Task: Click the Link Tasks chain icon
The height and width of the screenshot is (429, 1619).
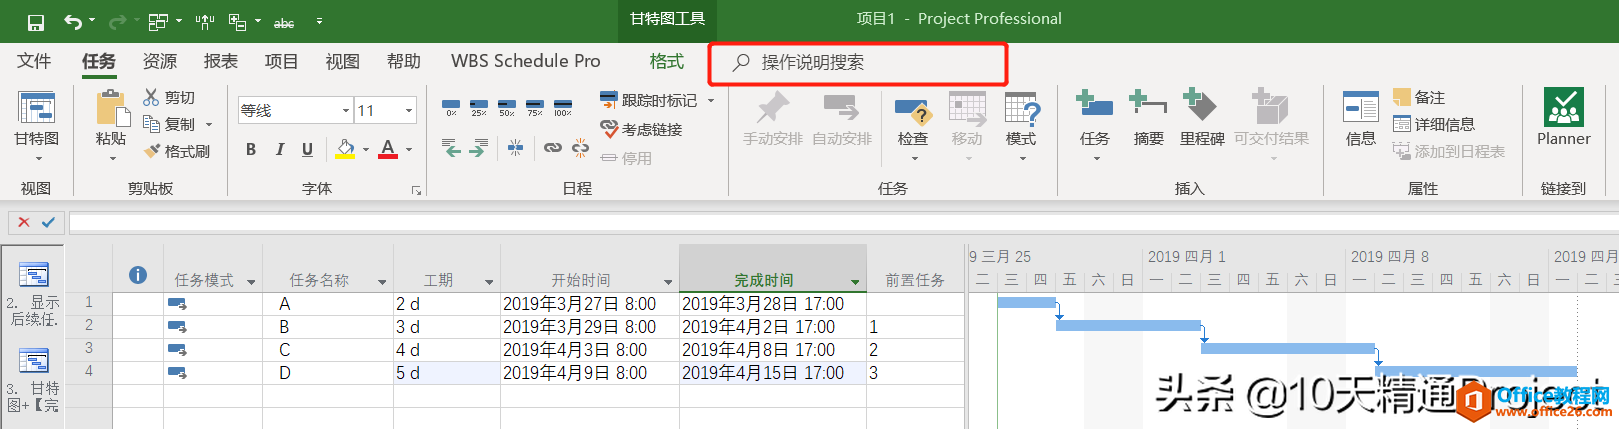Action: 552,149
